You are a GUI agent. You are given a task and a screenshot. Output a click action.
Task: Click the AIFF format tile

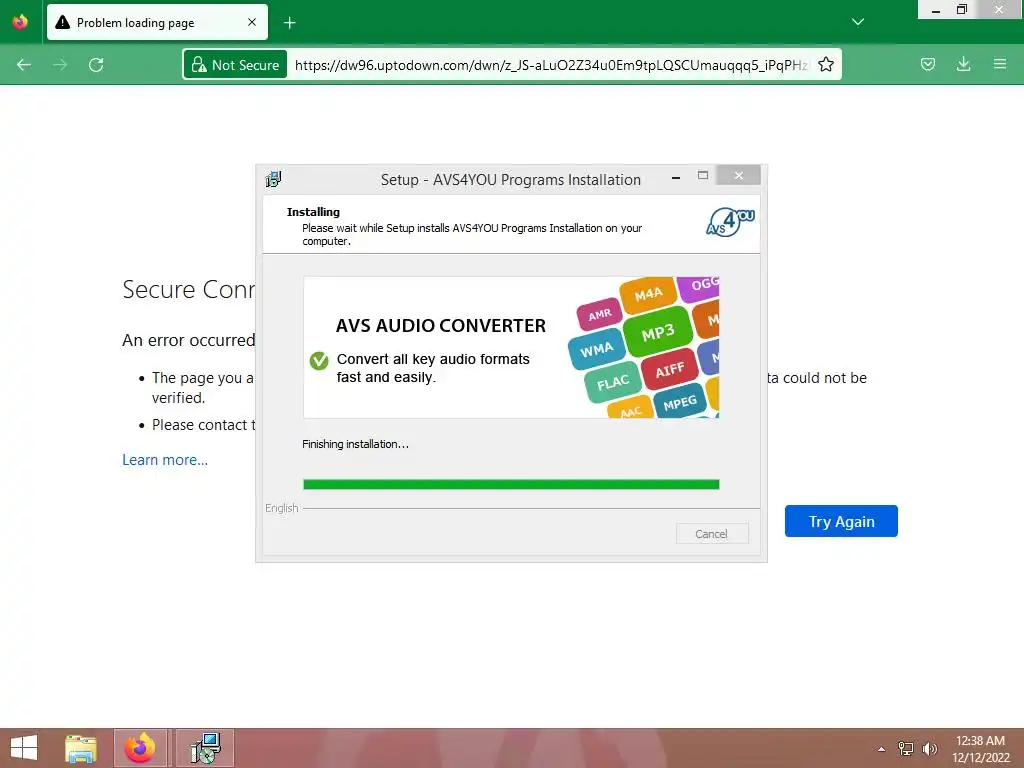click(x=670, y=370)
